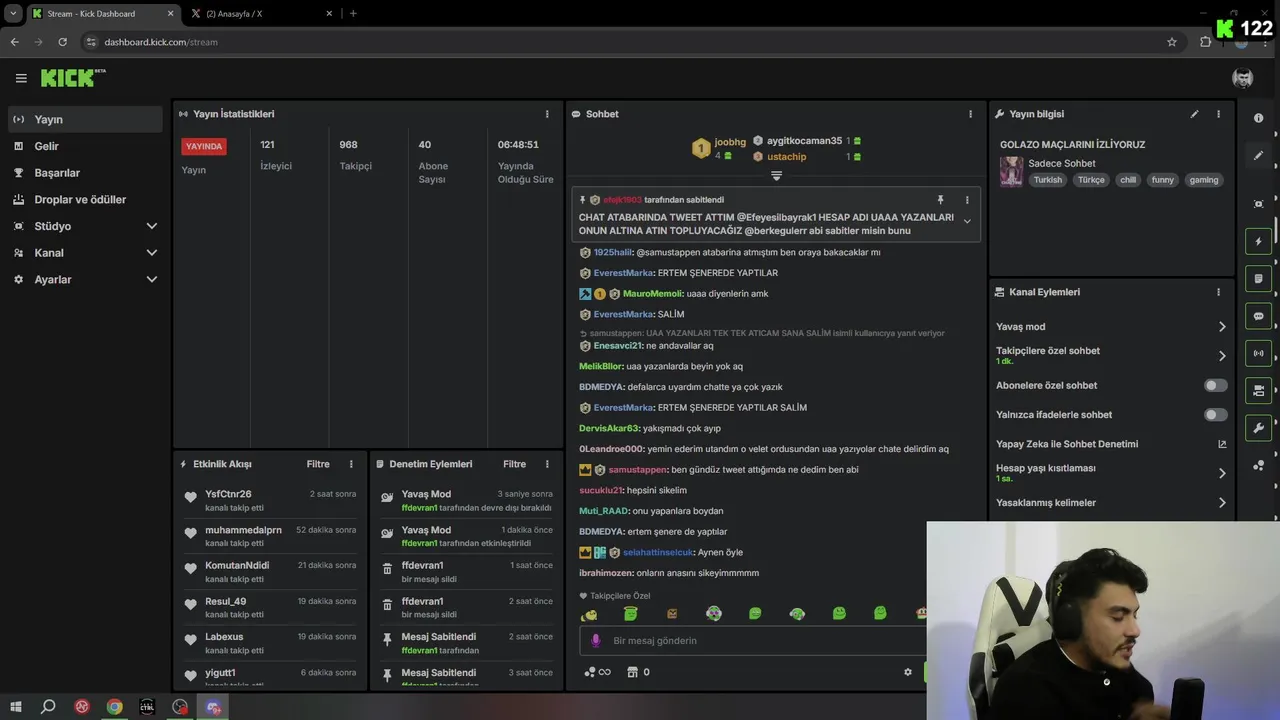
Task: Go back in browser
Action: coord(14,42)
